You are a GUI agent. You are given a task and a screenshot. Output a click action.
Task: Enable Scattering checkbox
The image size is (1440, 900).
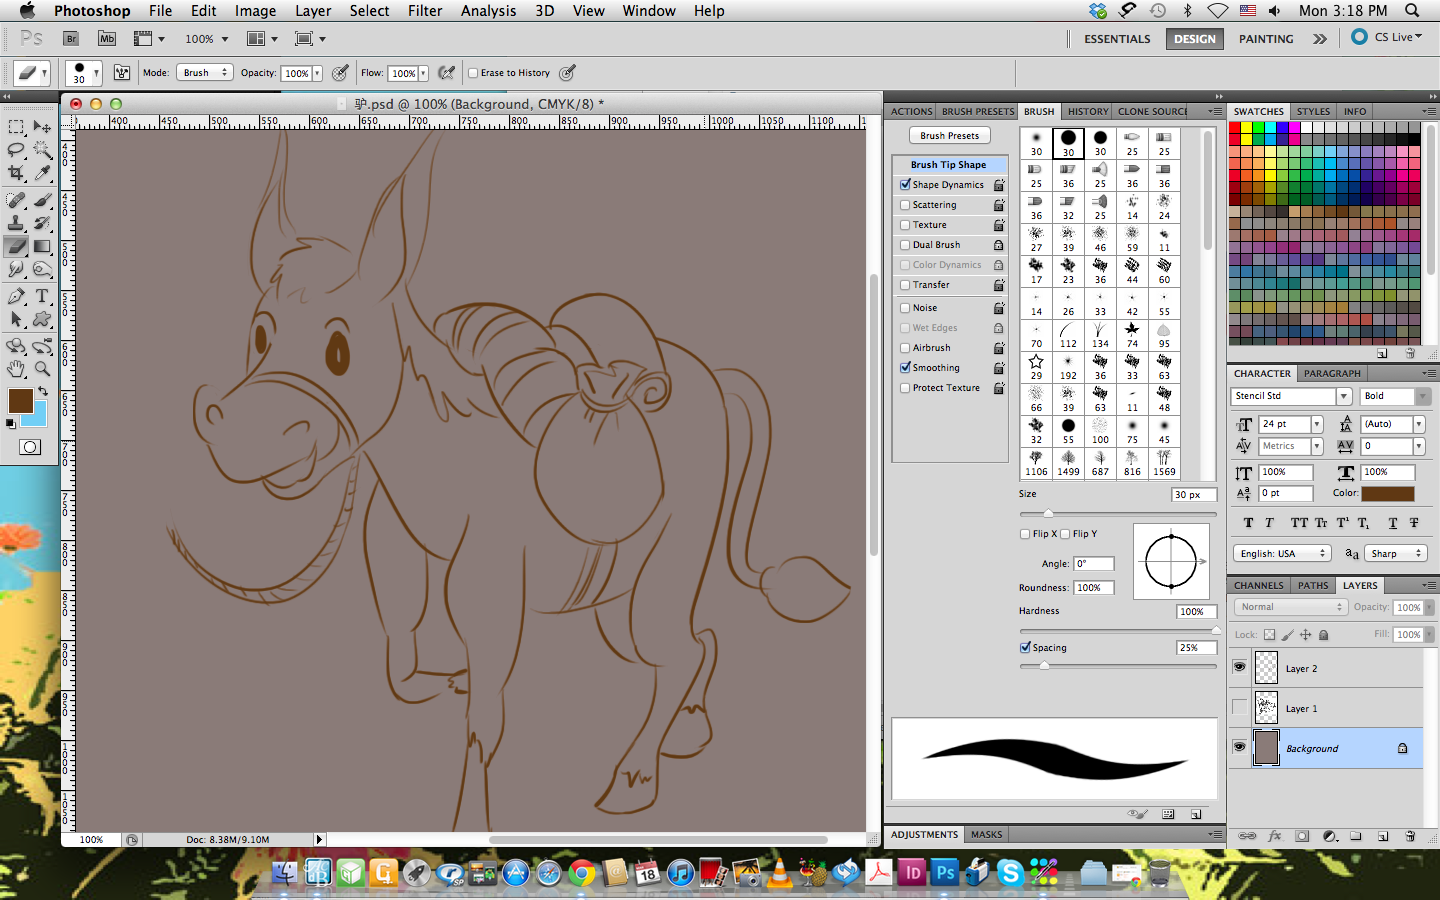point(905,204)
